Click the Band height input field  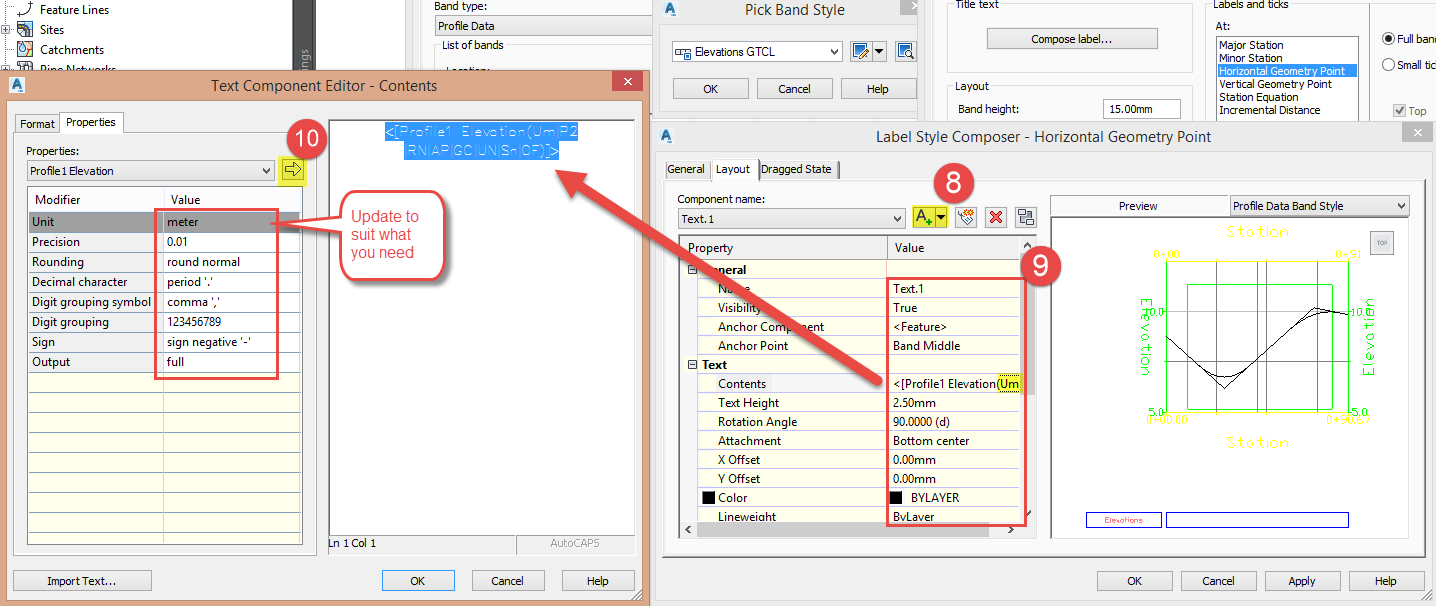click(1142, 109)
